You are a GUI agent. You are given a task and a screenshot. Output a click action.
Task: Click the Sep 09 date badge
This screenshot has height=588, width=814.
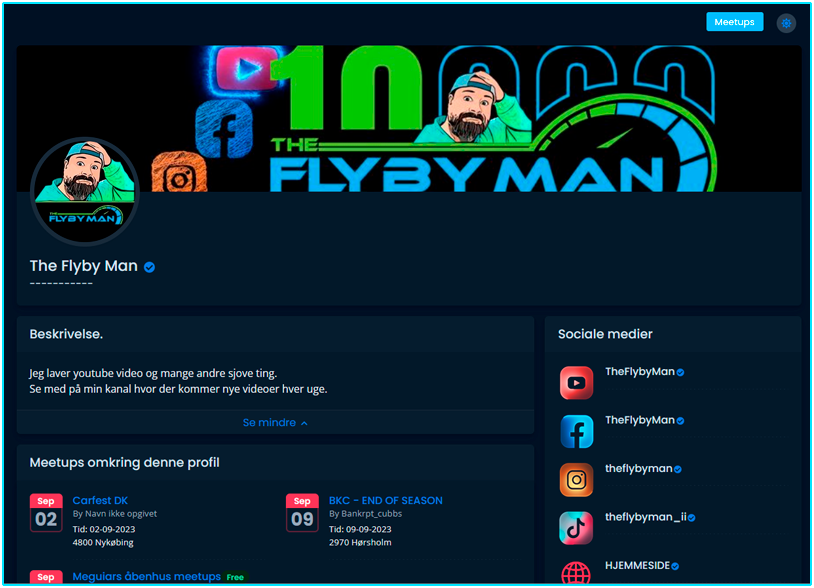point(302,513)
